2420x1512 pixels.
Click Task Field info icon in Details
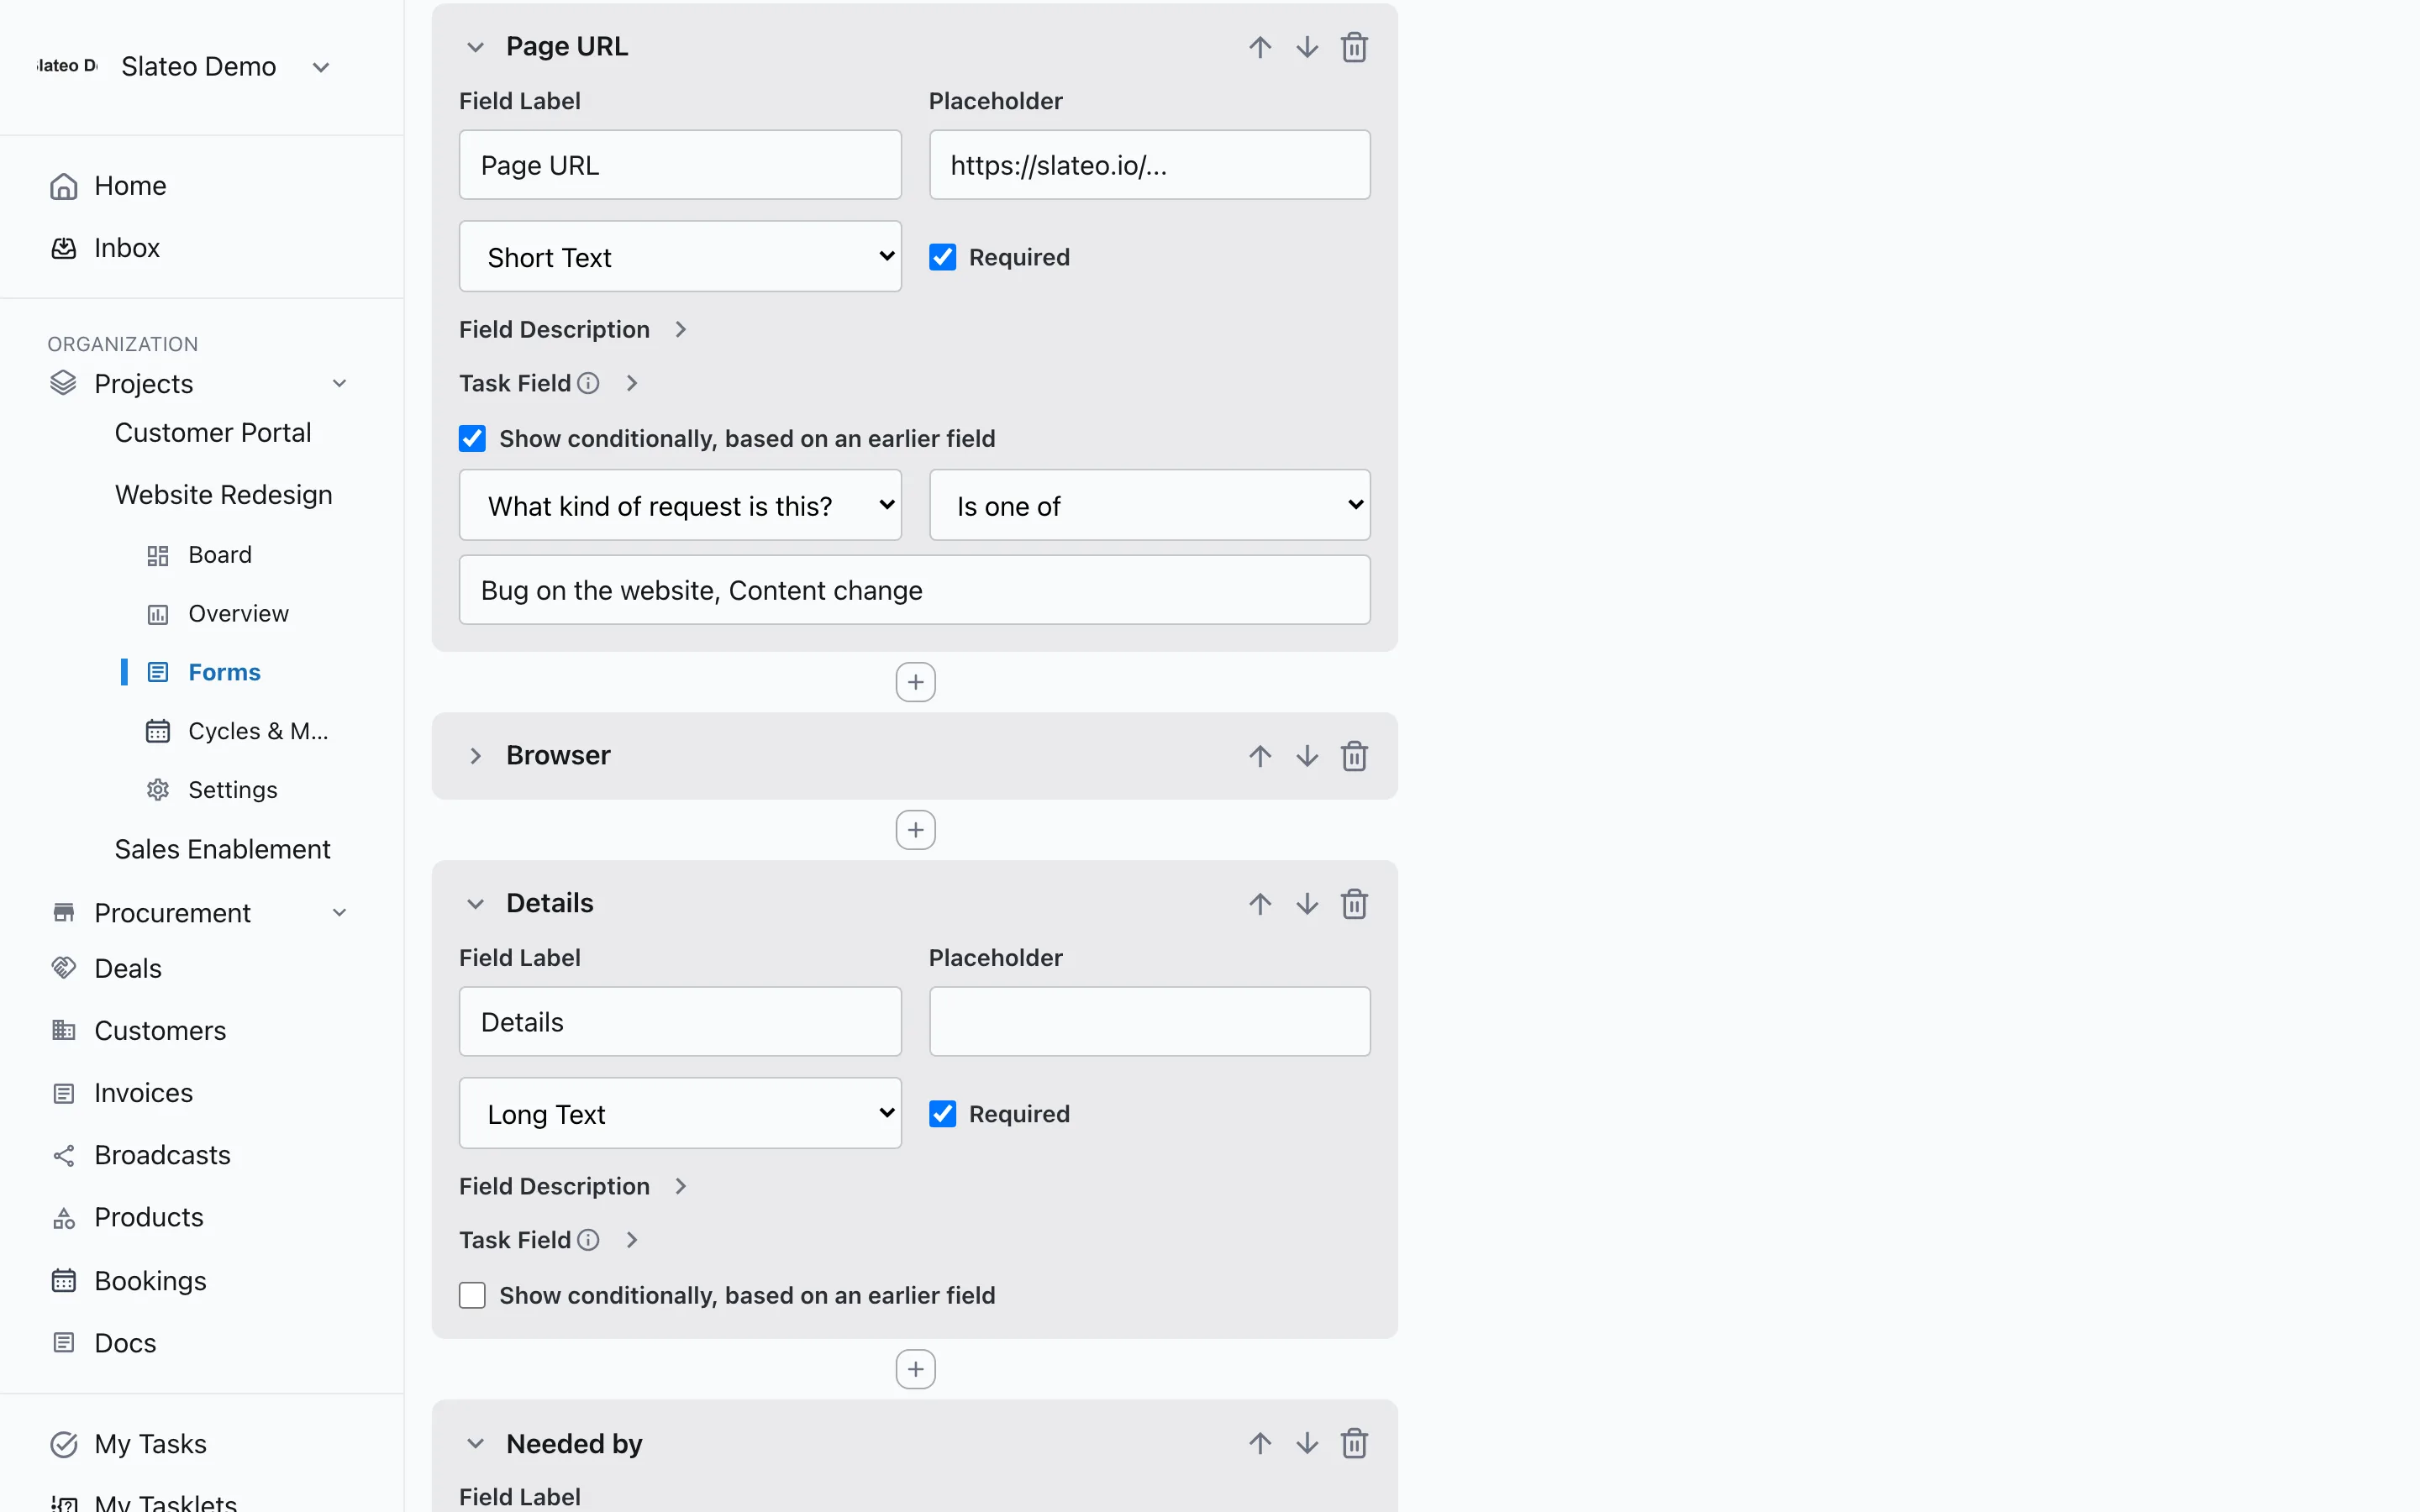click(x=588, y=1240)
